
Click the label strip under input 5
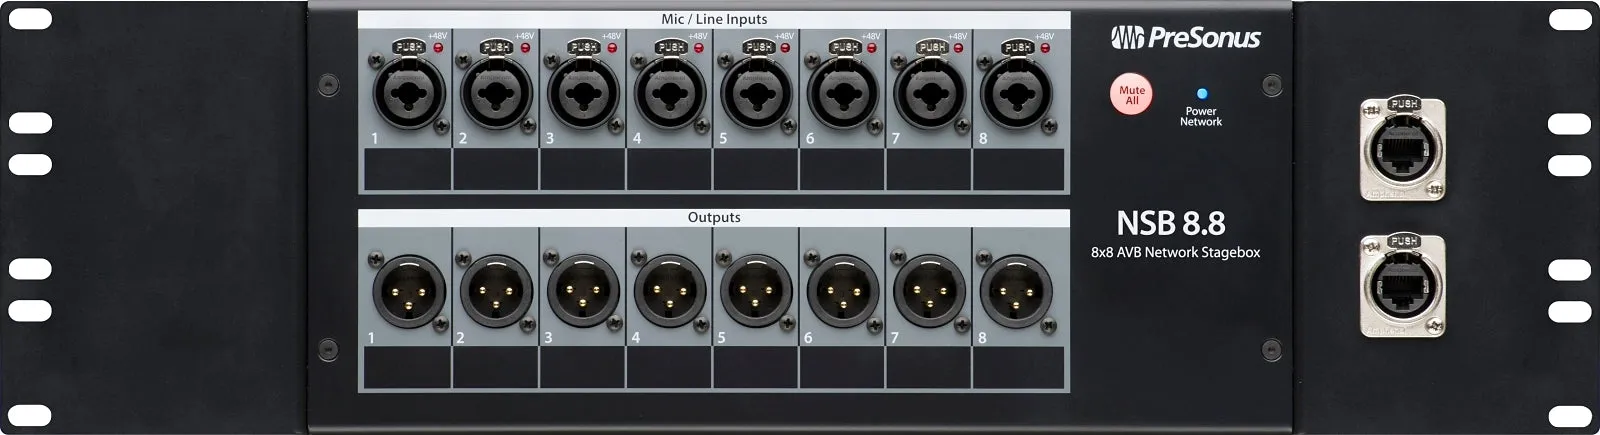point(756,170)
